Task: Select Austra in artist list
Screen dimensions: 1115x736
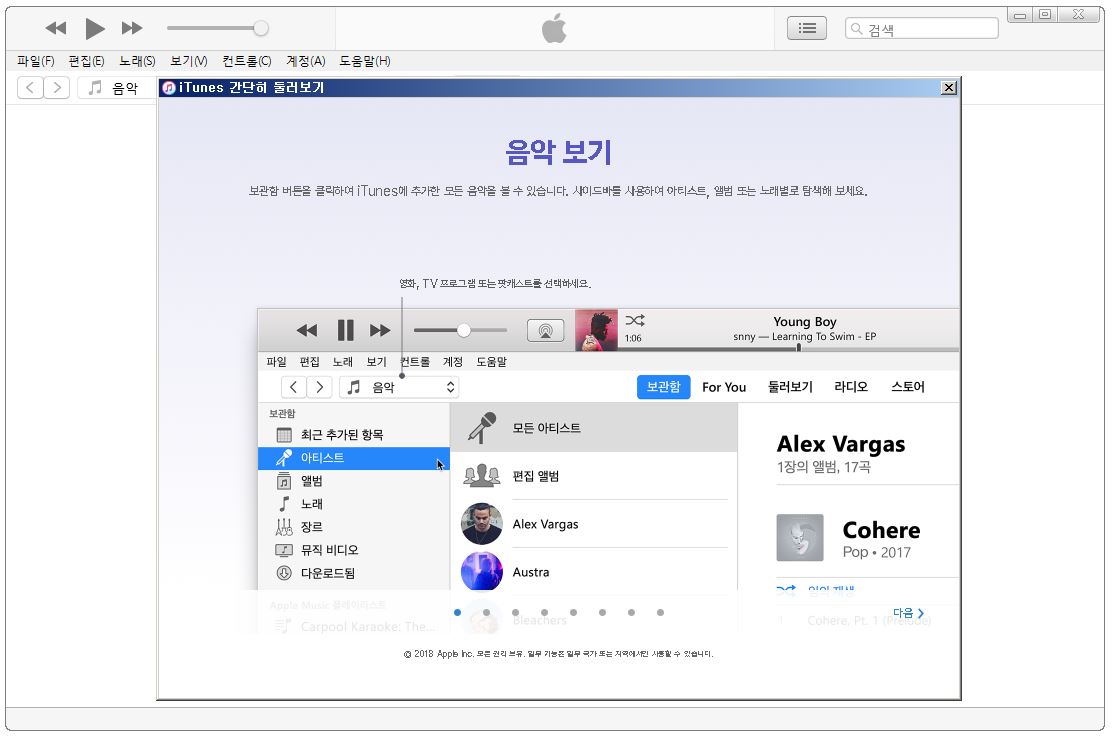Action: [x=594, y=572]
